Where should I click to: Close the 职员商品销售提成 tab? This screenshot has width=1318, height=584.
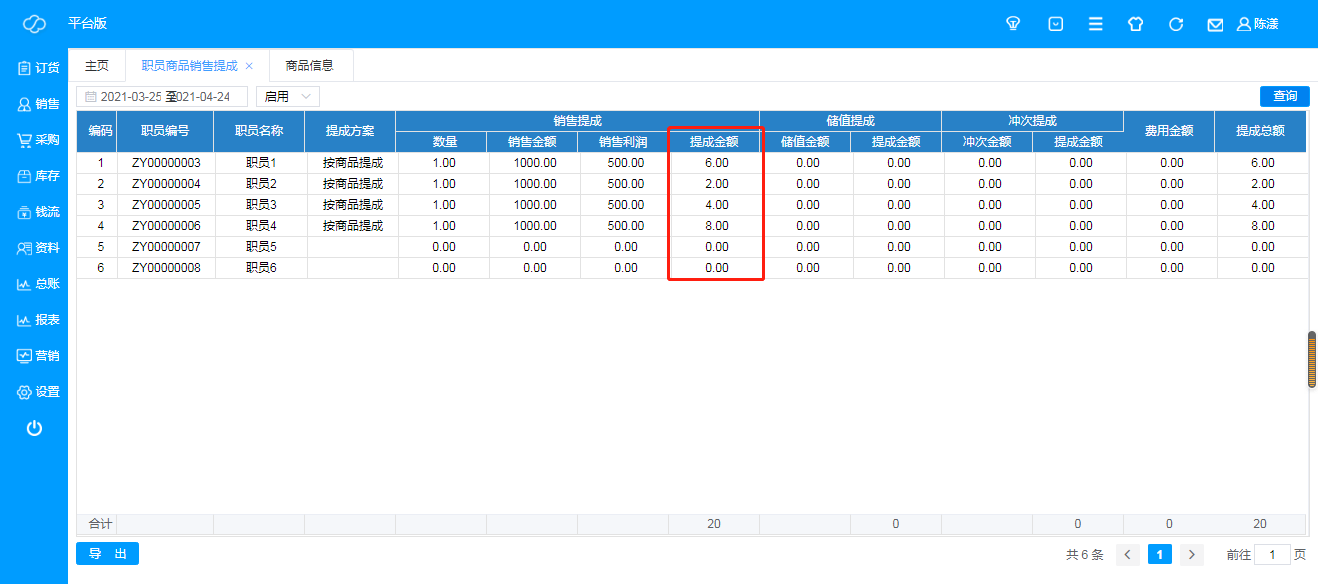point(249,66)
